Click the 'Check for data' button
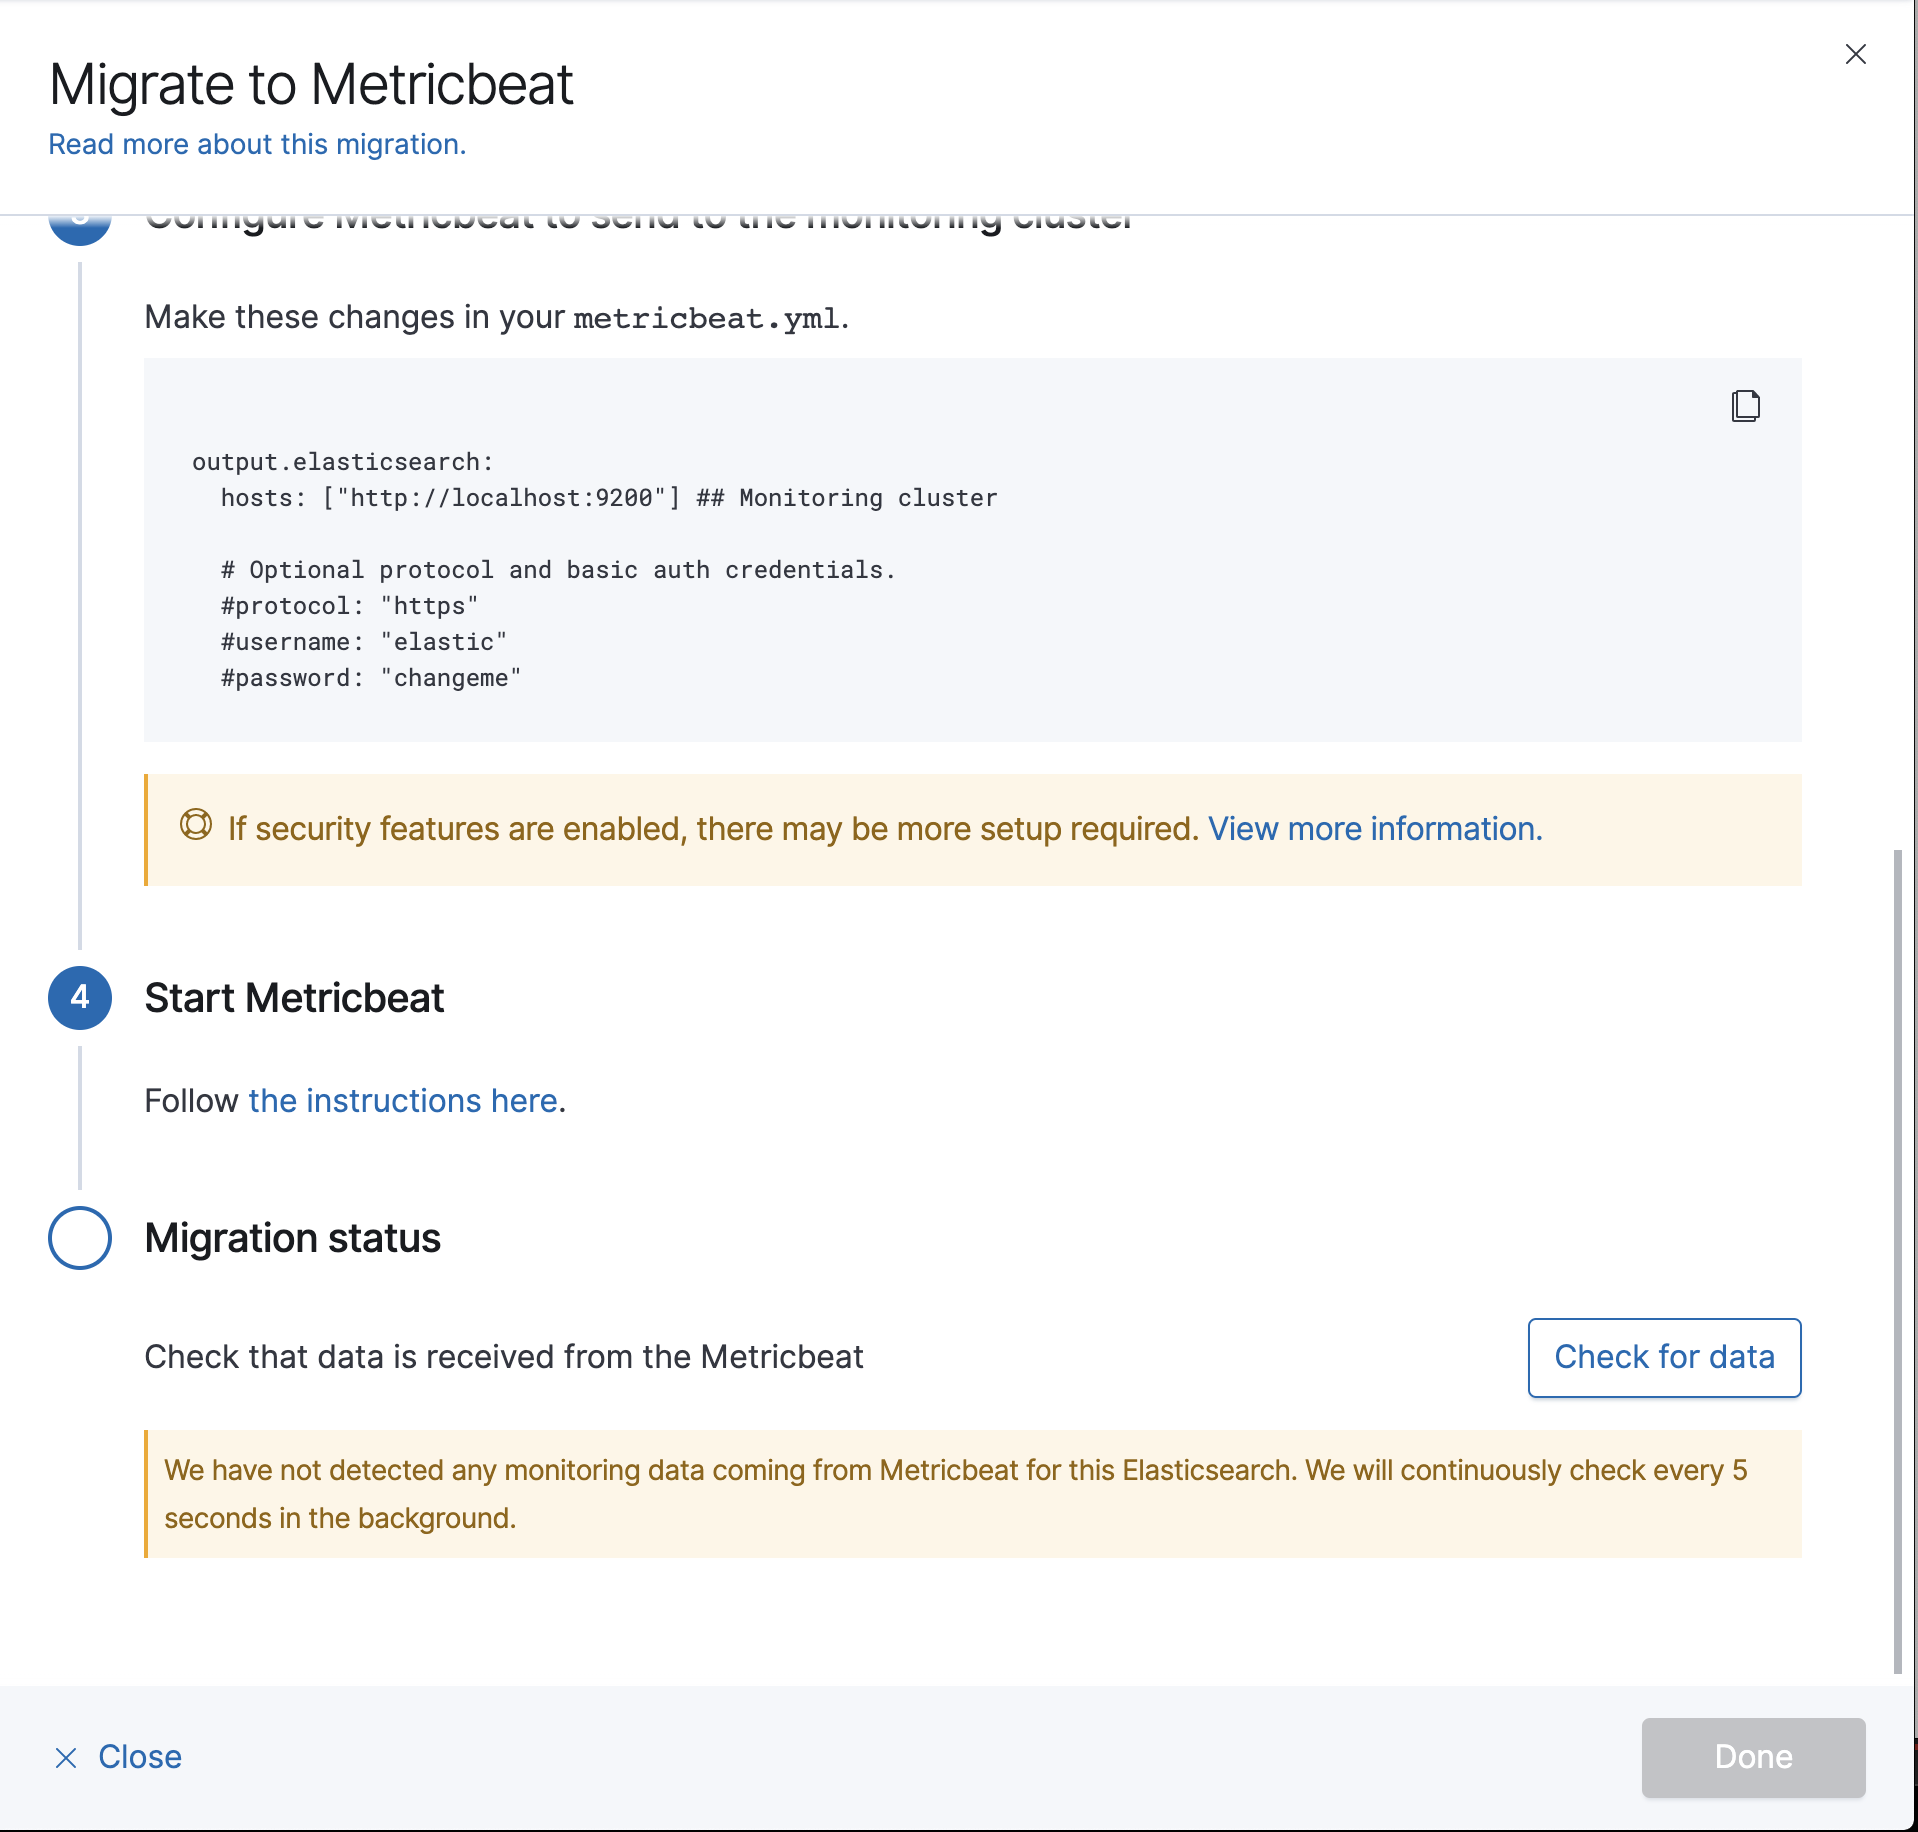Image resolution: width=1918 pixels, height=1832 pixels. click(1664, 1357)
